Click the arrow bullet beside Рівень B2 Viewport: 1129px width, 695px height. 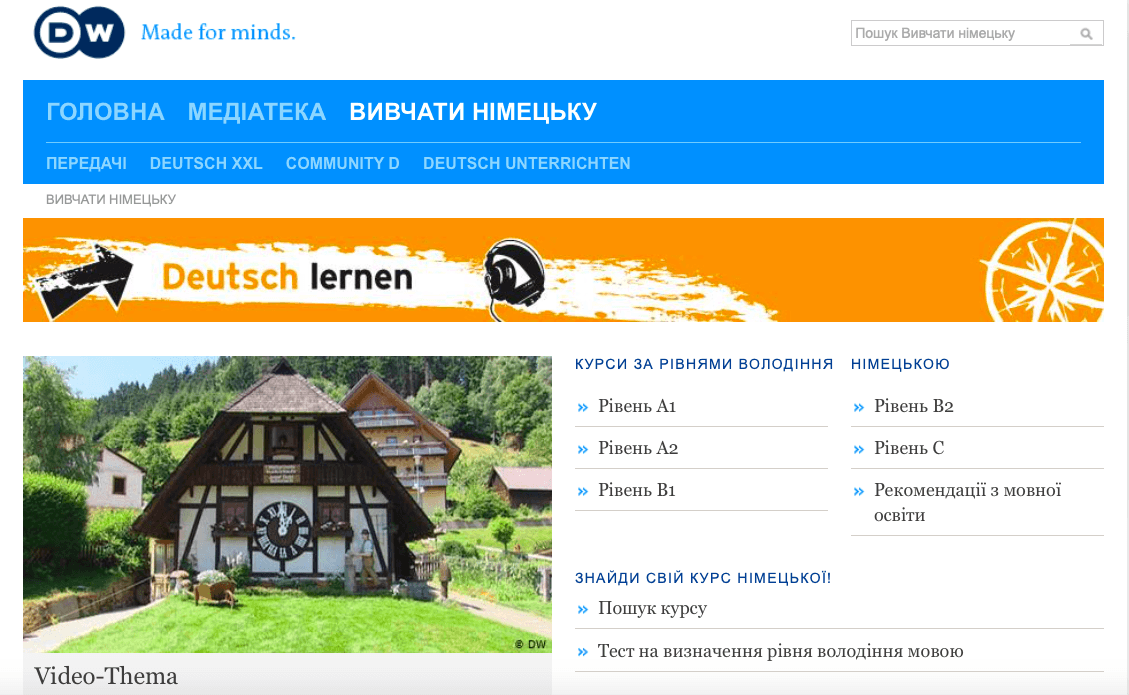point(858,407)
